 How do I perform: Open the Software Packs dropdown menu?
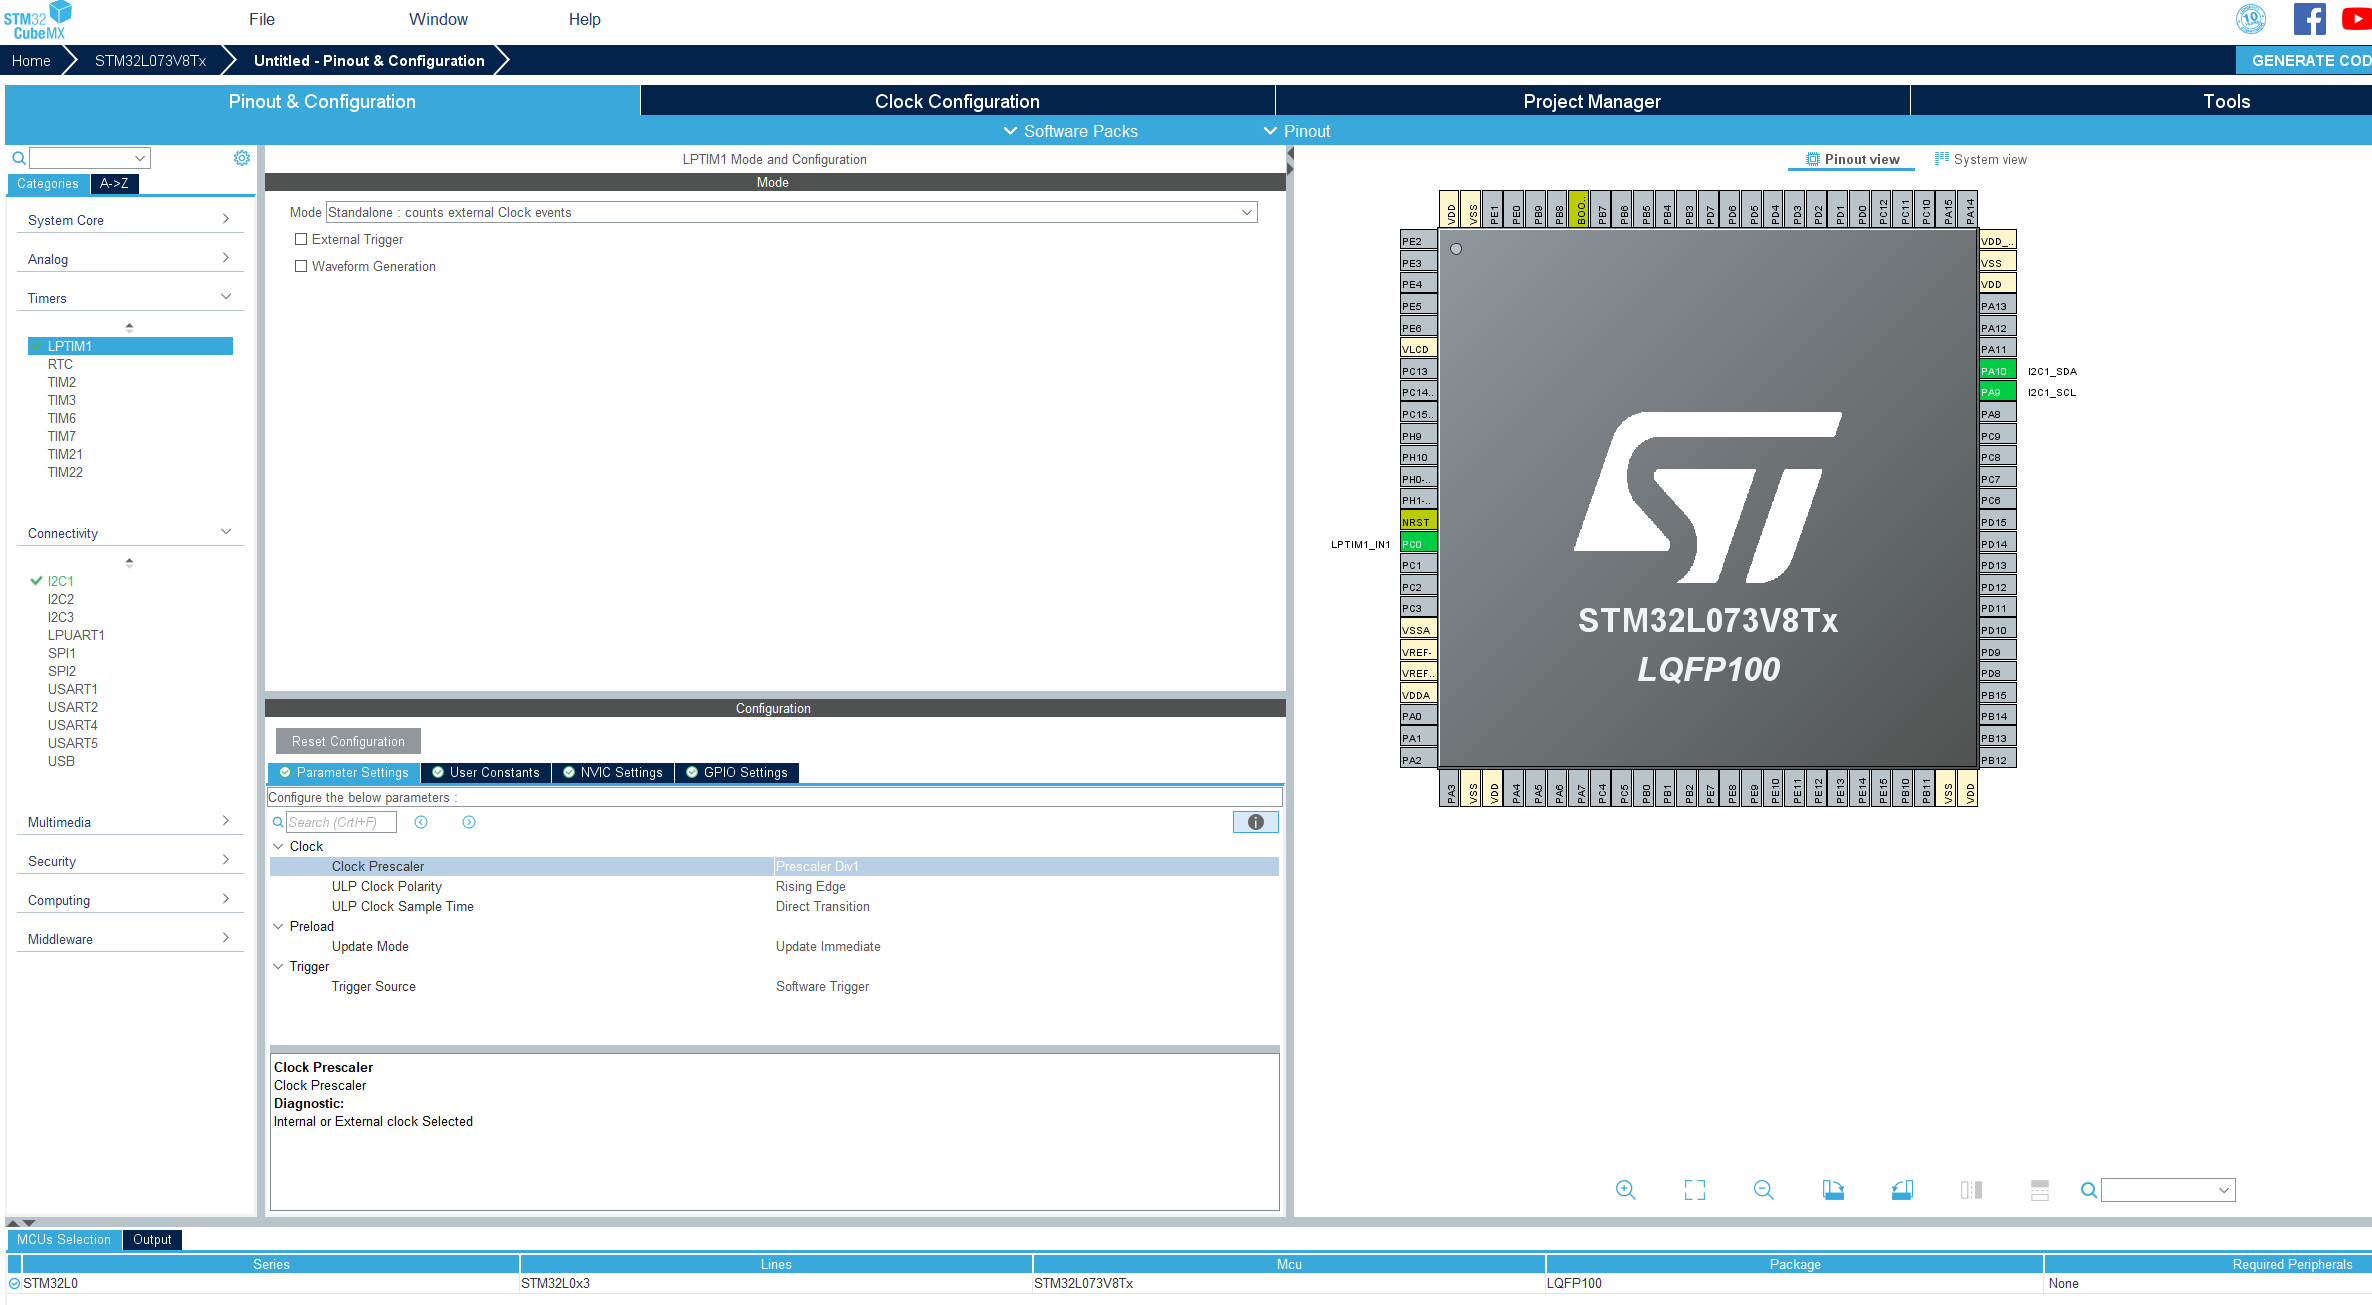pos(1070,131)
